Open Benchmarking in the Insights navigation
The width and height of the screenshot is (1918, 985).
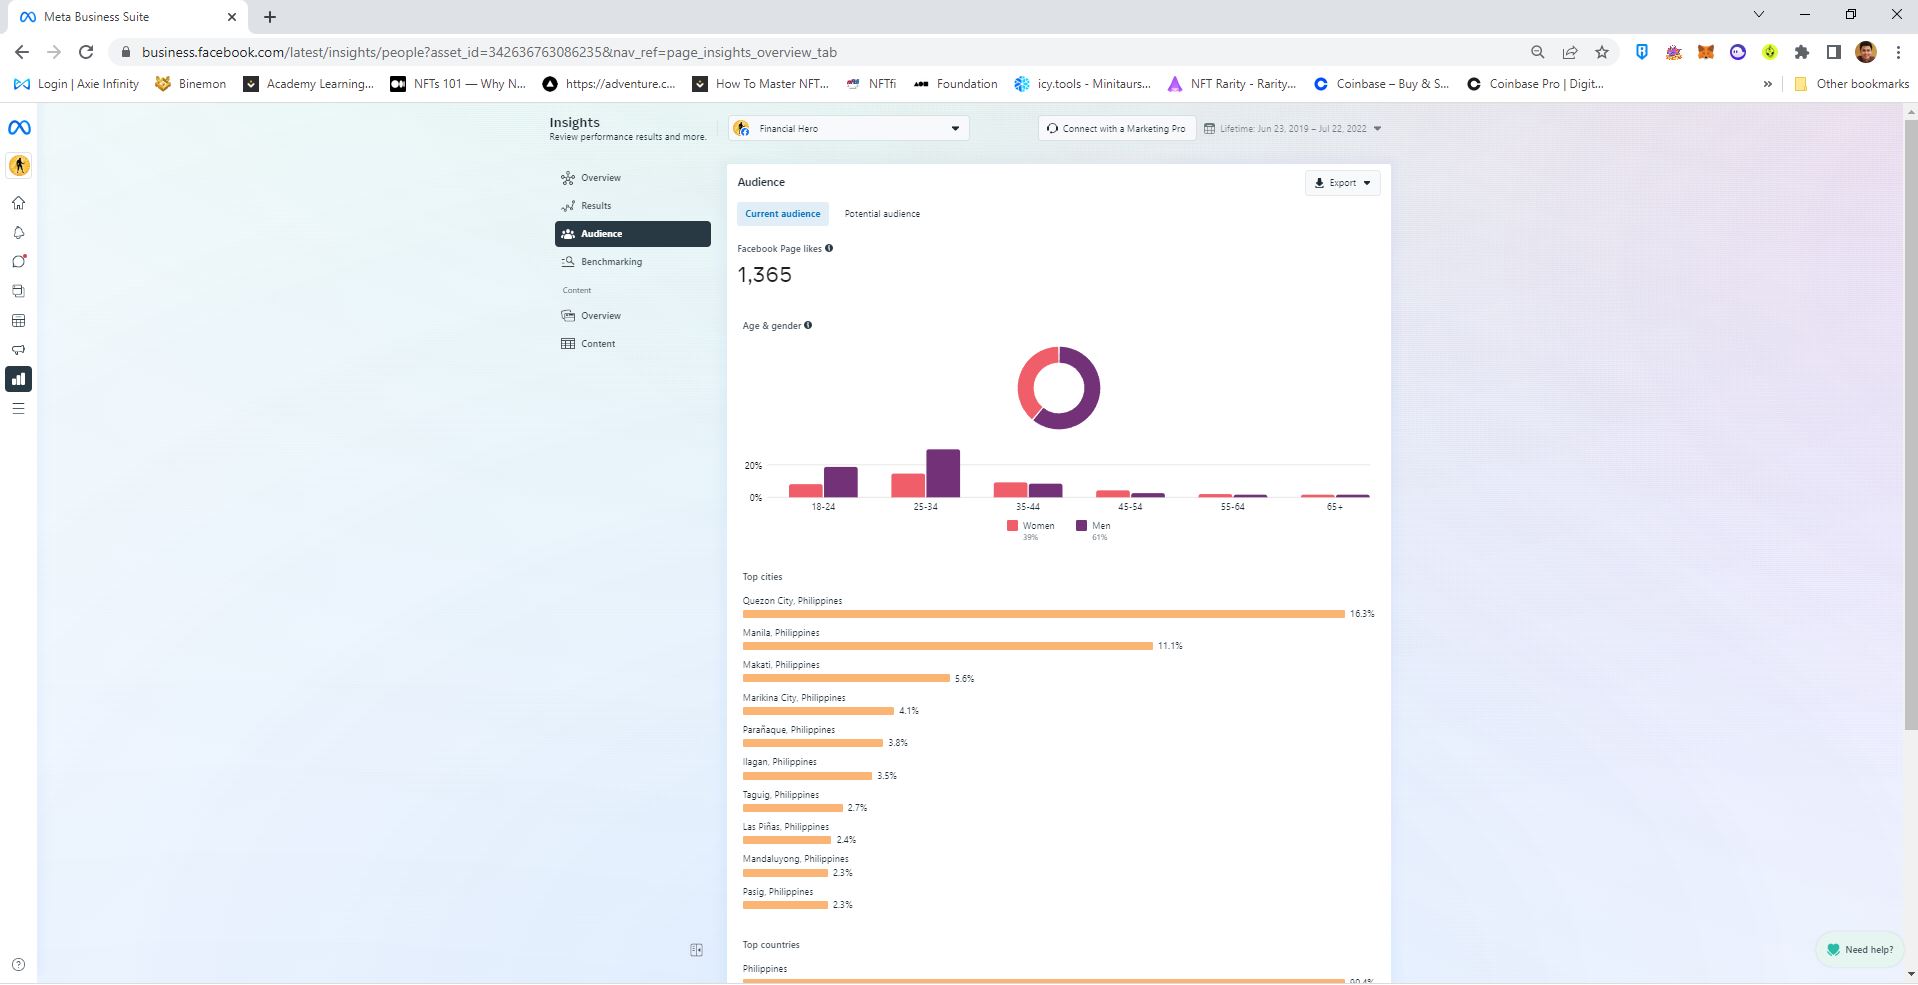pos(633,262)
